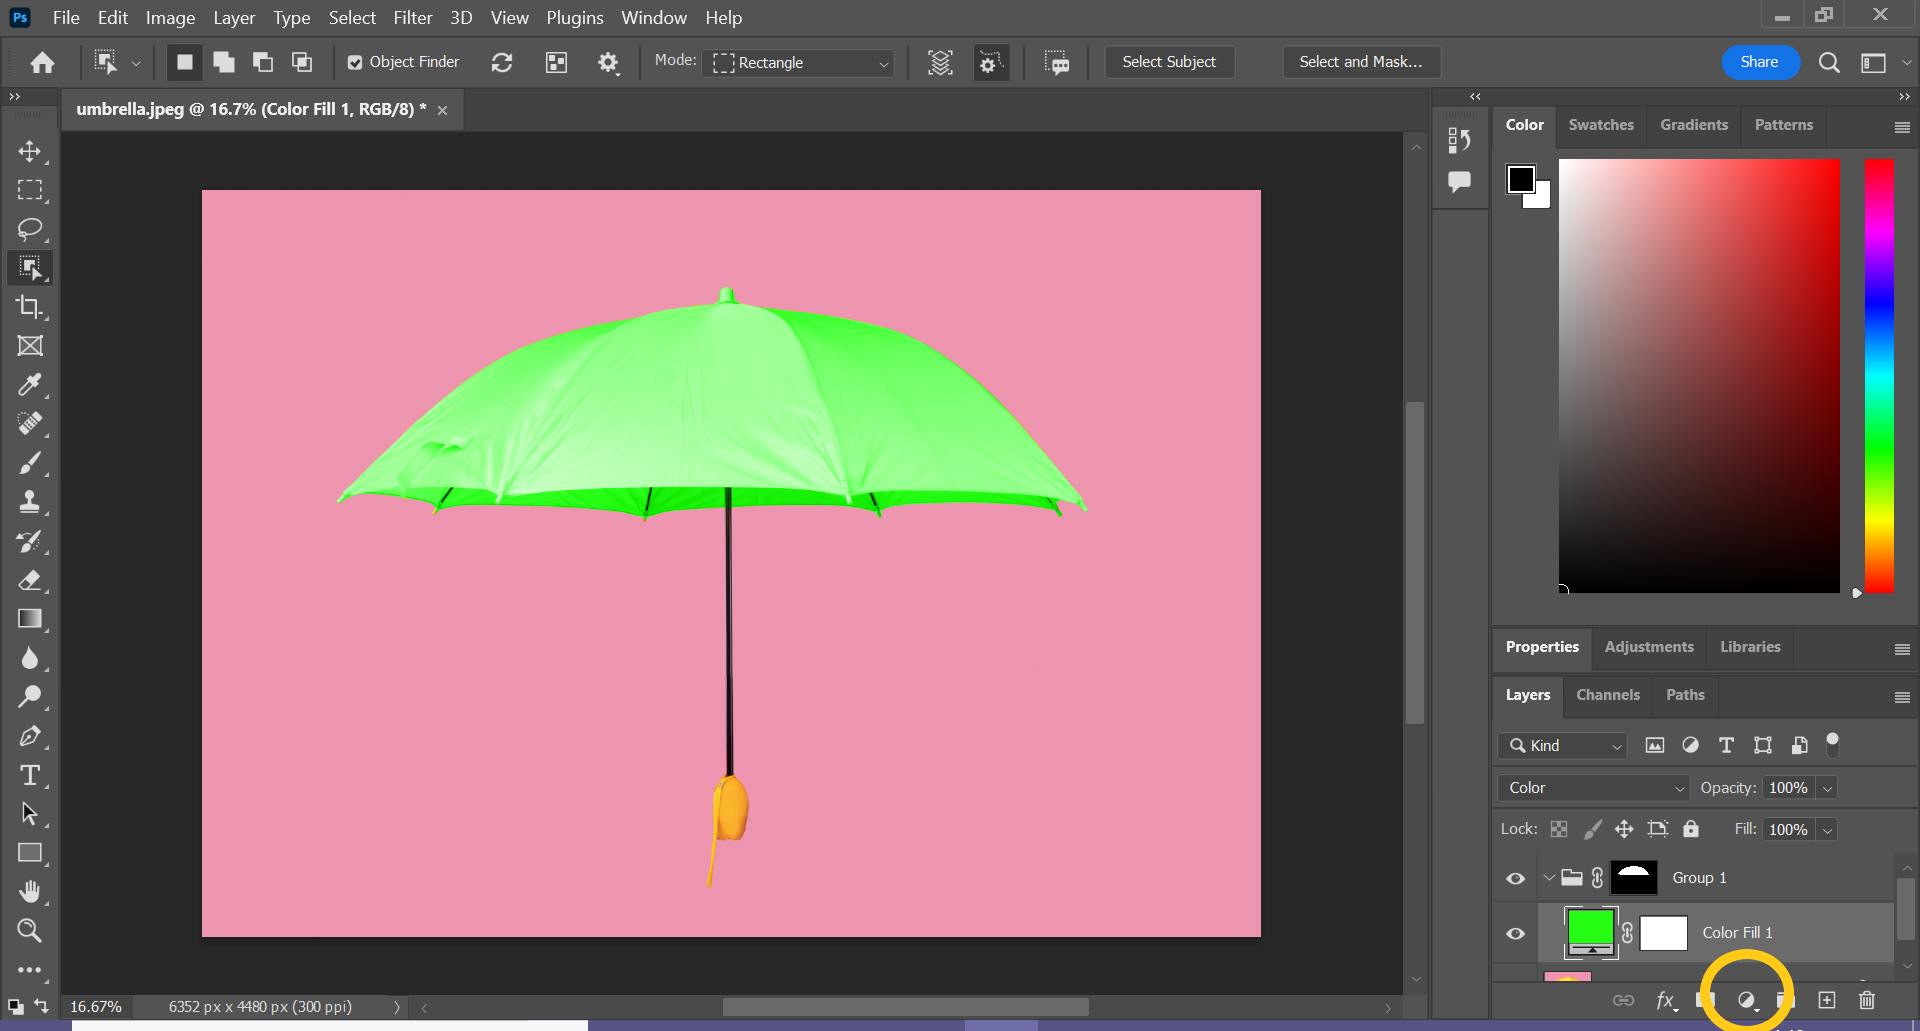The height and width of the screenshot is (1031, 1920).
Task: Open the Opacity slider dropdown arrow
Action: 1827,788
